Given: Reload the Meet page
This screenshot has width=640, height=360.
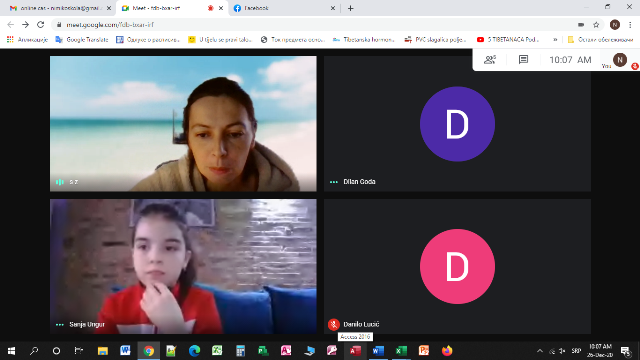Looking at the screenshot, I should tap(40, 24).
